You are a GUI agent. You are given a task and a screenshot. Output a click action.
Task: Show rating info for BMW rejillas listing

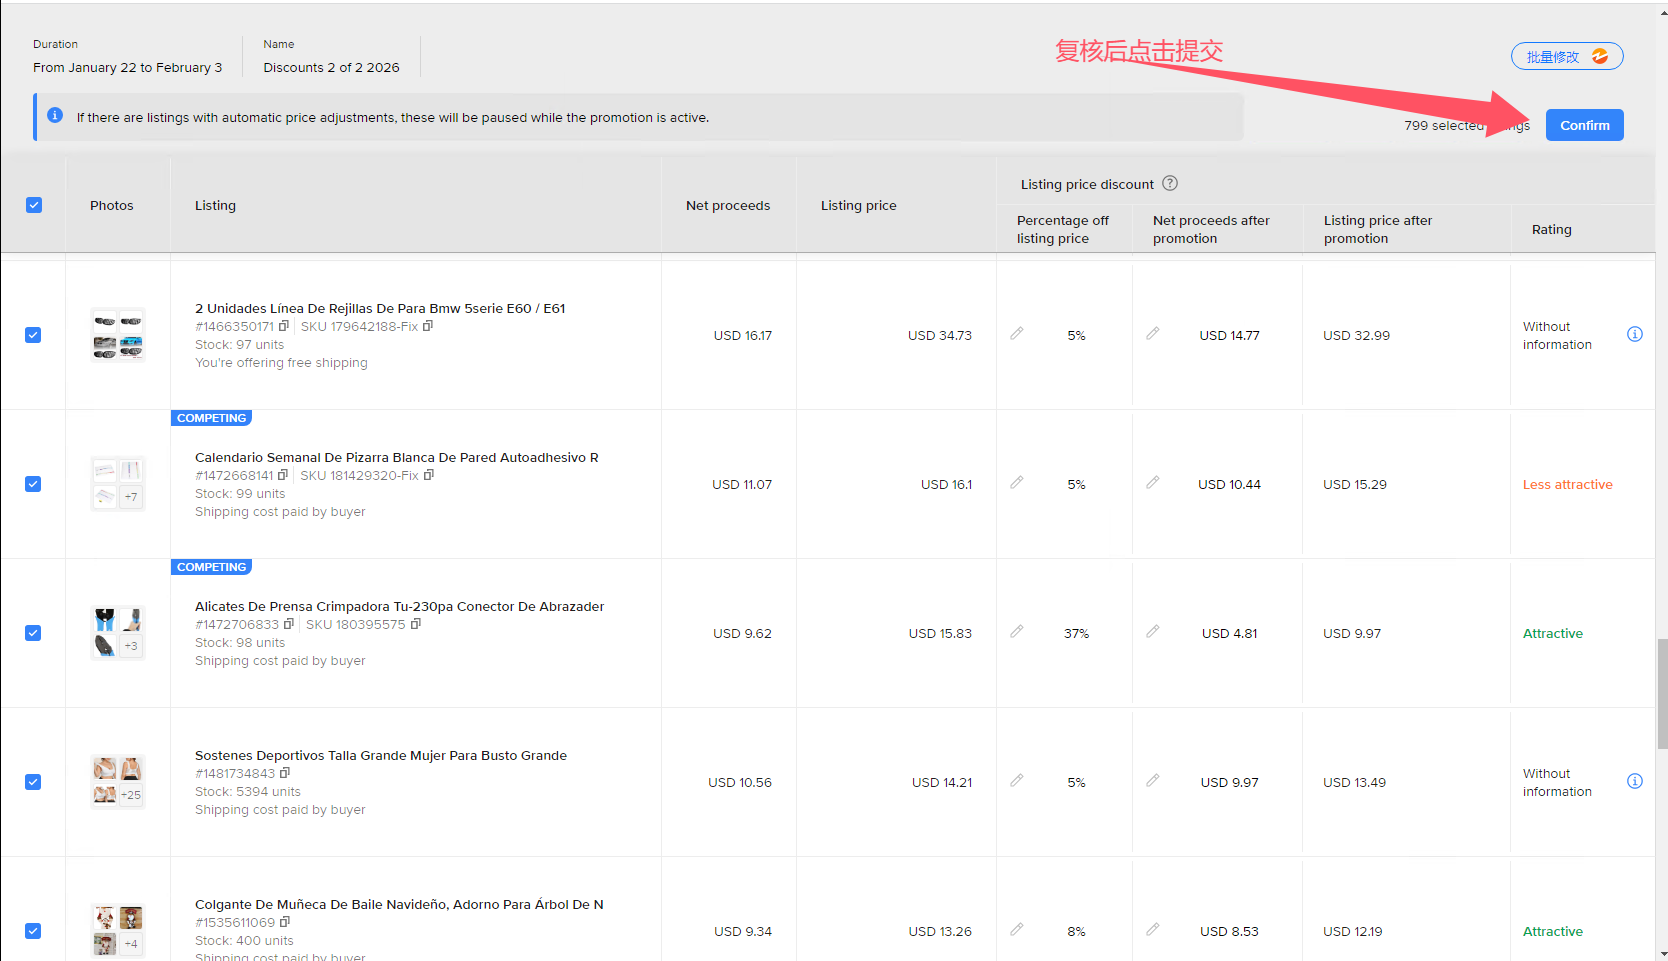pyautogui.click(x=1635, y=334)
